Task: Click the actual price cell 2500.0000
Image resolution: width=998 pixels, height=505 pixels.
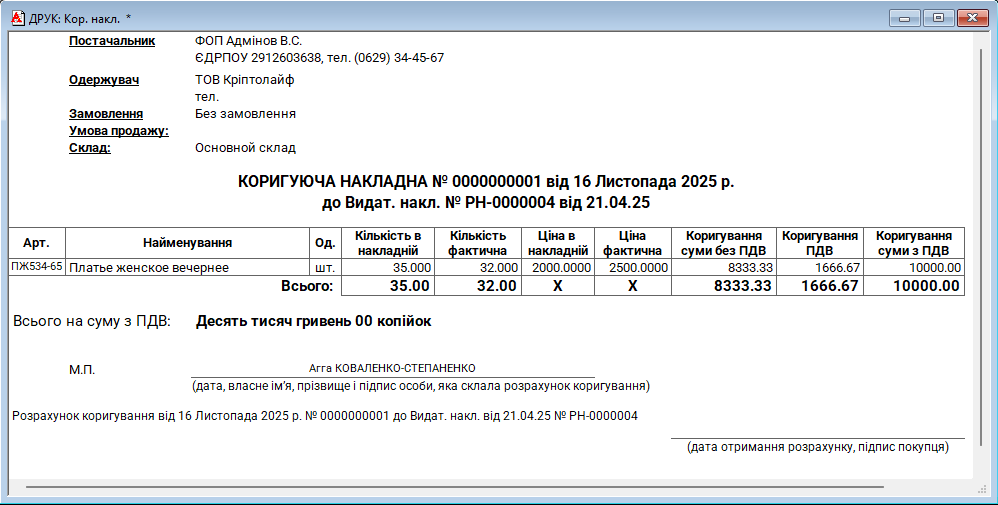Action: [633, 268]
